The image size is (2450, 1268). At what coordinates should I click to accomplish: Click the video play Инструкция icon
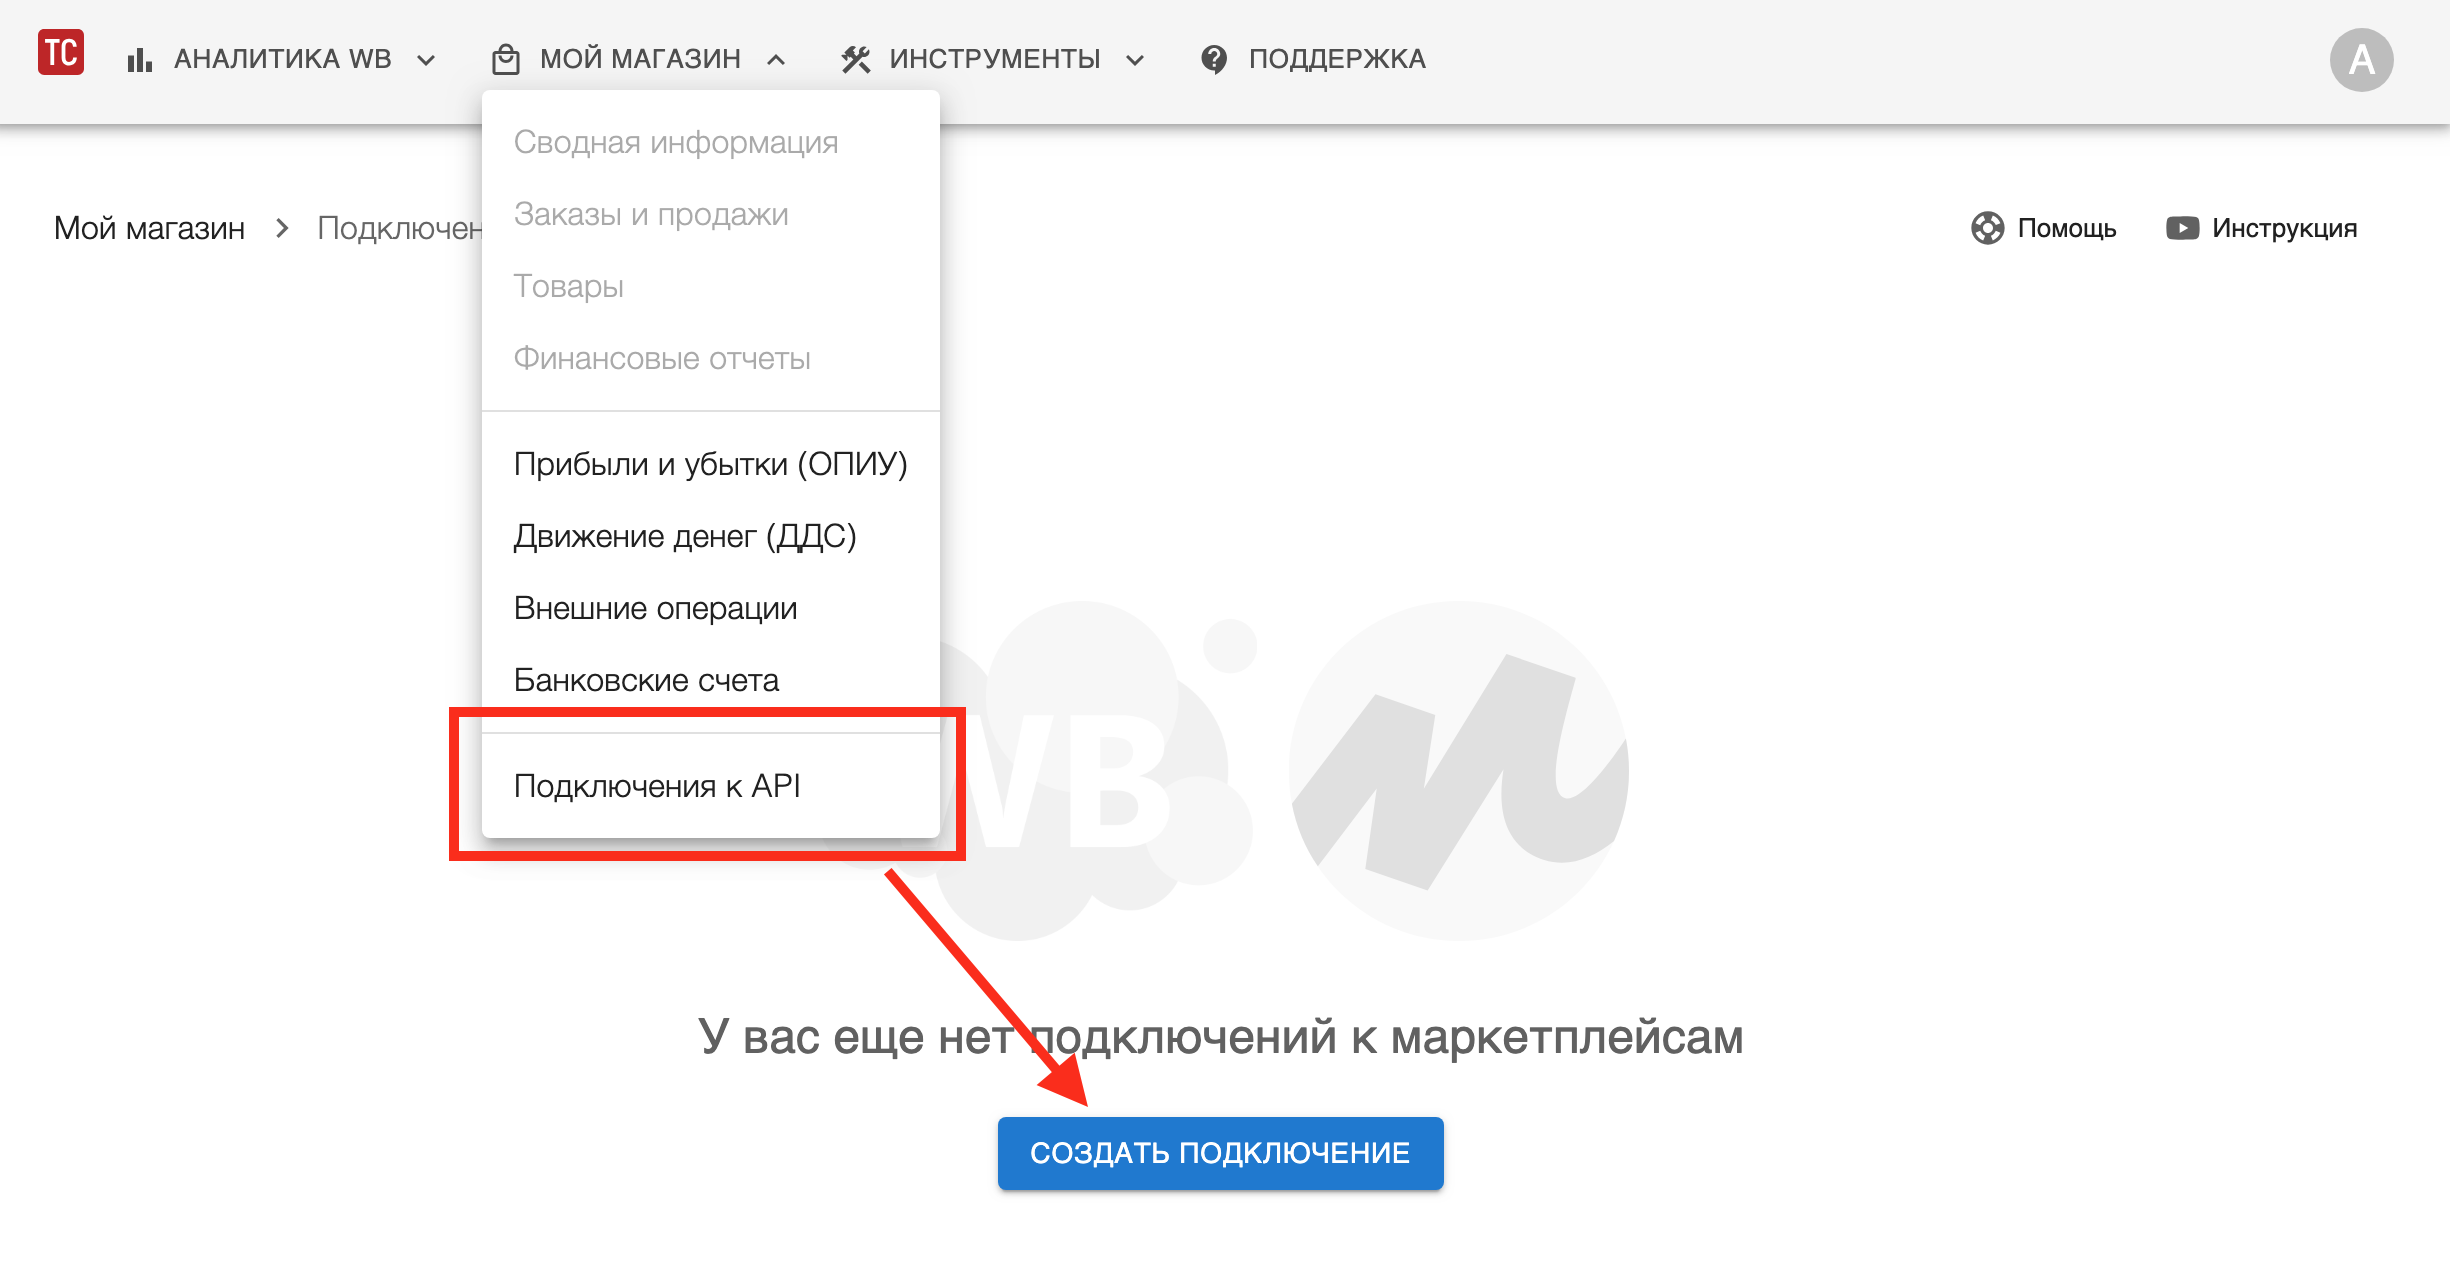point(2181,228)
